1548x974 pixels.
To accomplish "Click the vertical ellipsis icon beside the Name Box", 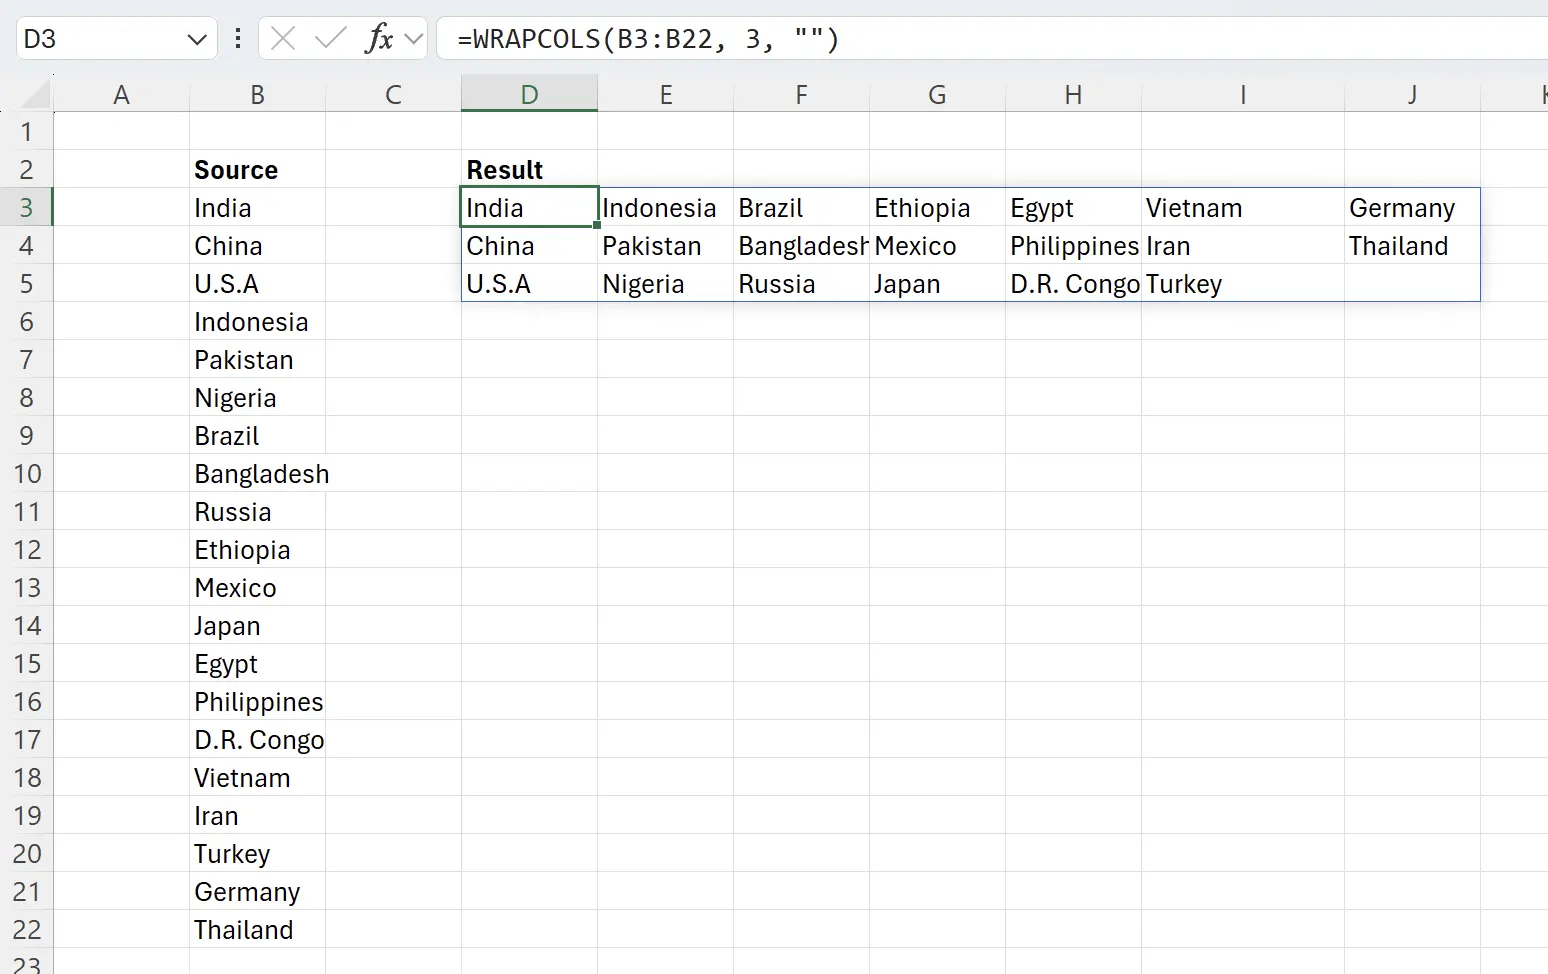I will tap(237, 38).
